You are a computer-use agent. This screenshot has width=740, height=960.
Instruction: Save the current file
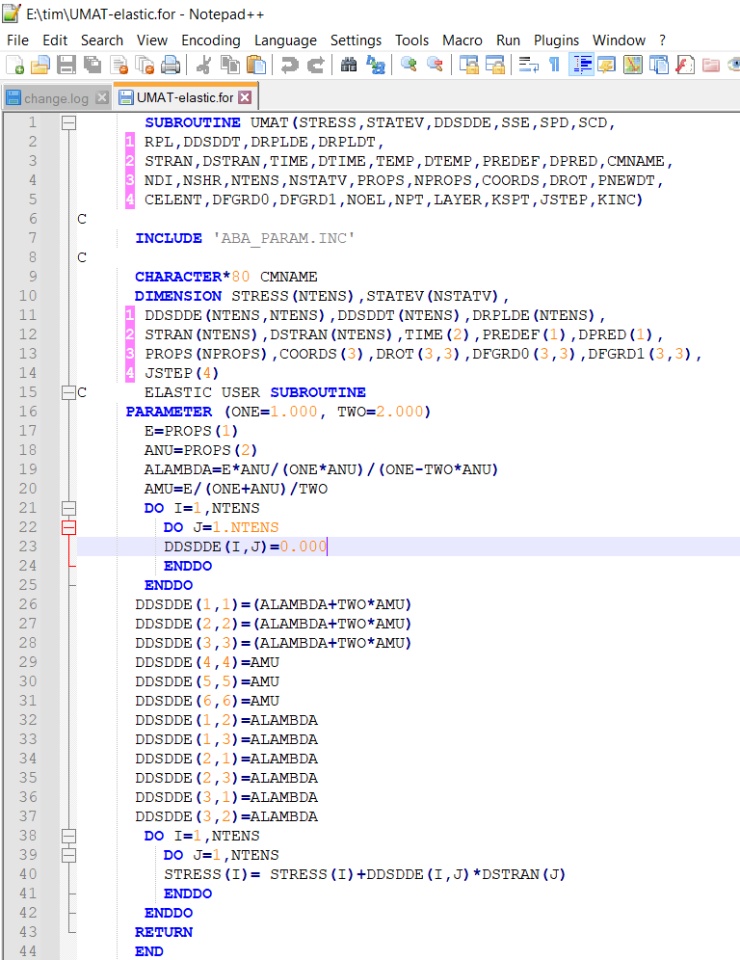point(66,64)
